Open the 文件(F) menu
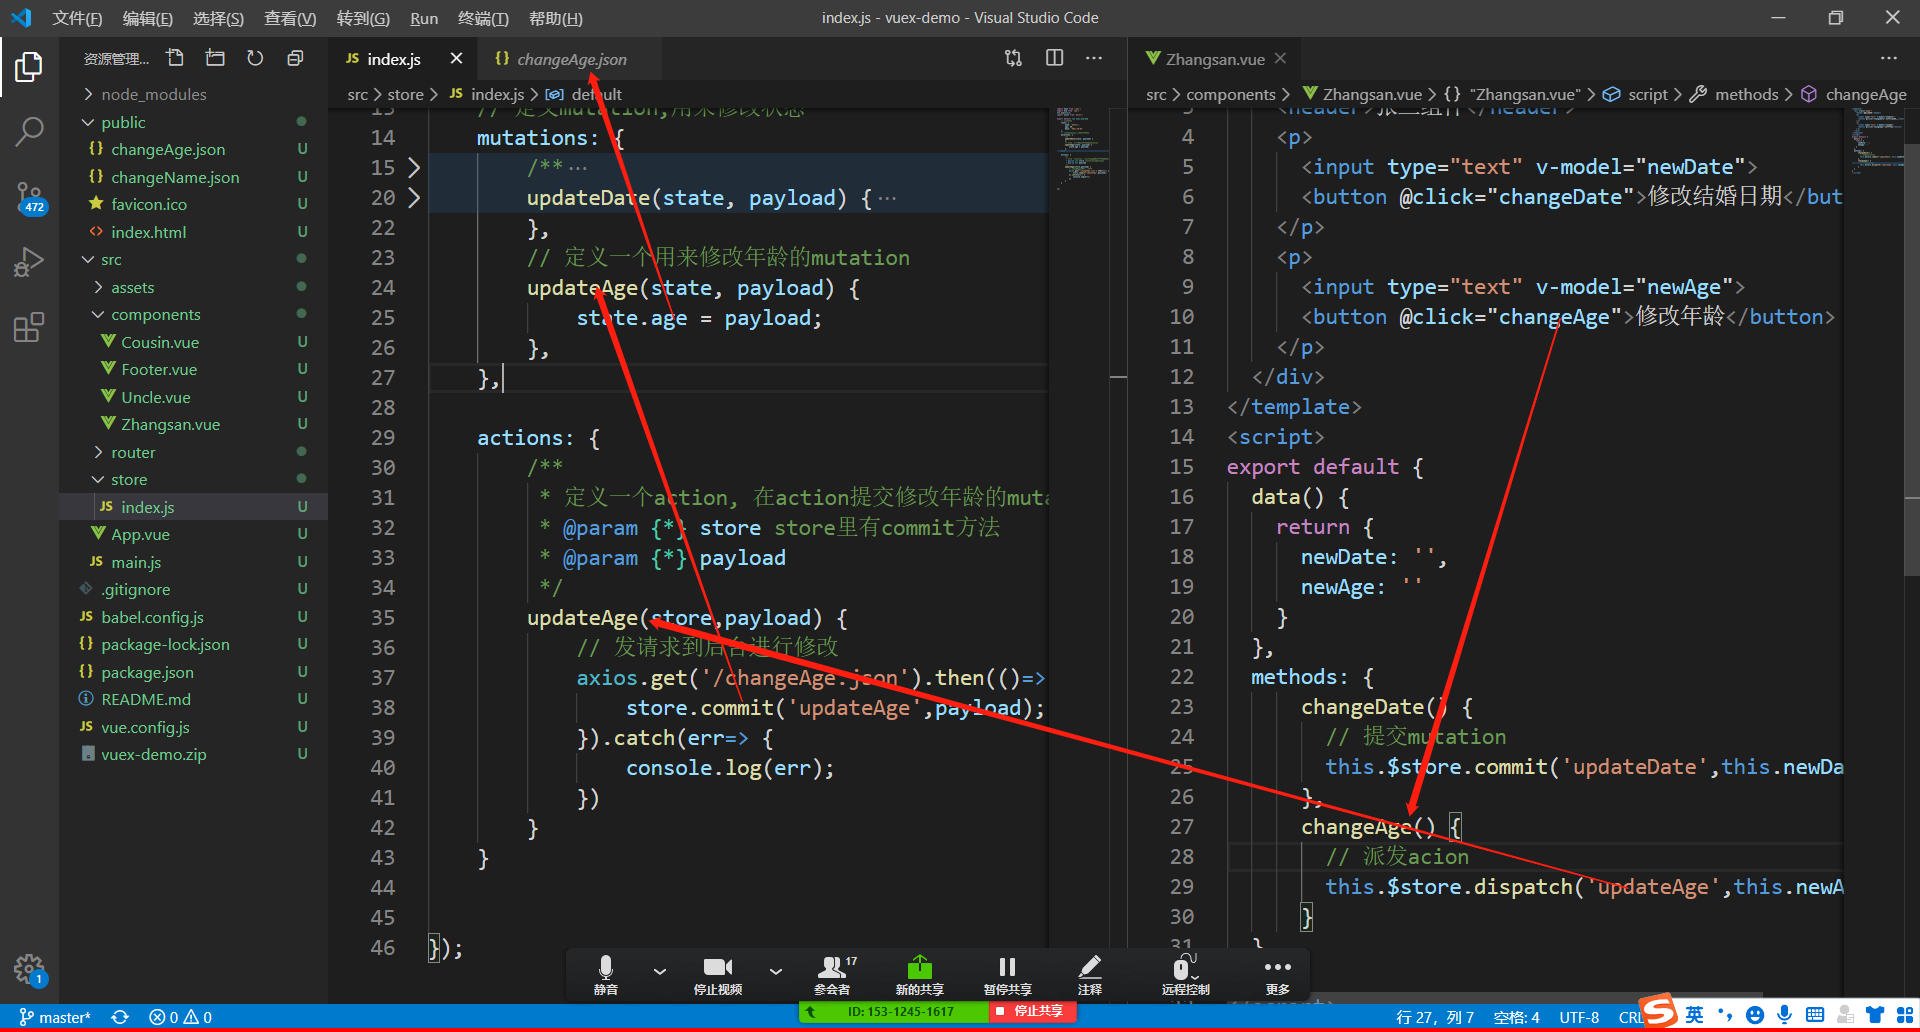 (x=77, y=18)
